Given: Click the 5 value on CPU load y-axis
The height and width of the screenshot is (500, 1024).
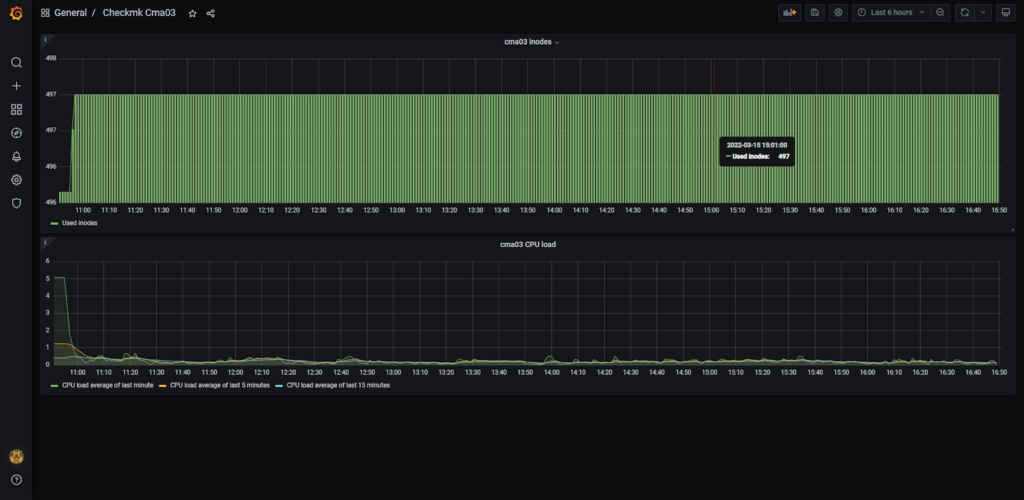Looking at the screenshot, I should [x=47, y=278].
